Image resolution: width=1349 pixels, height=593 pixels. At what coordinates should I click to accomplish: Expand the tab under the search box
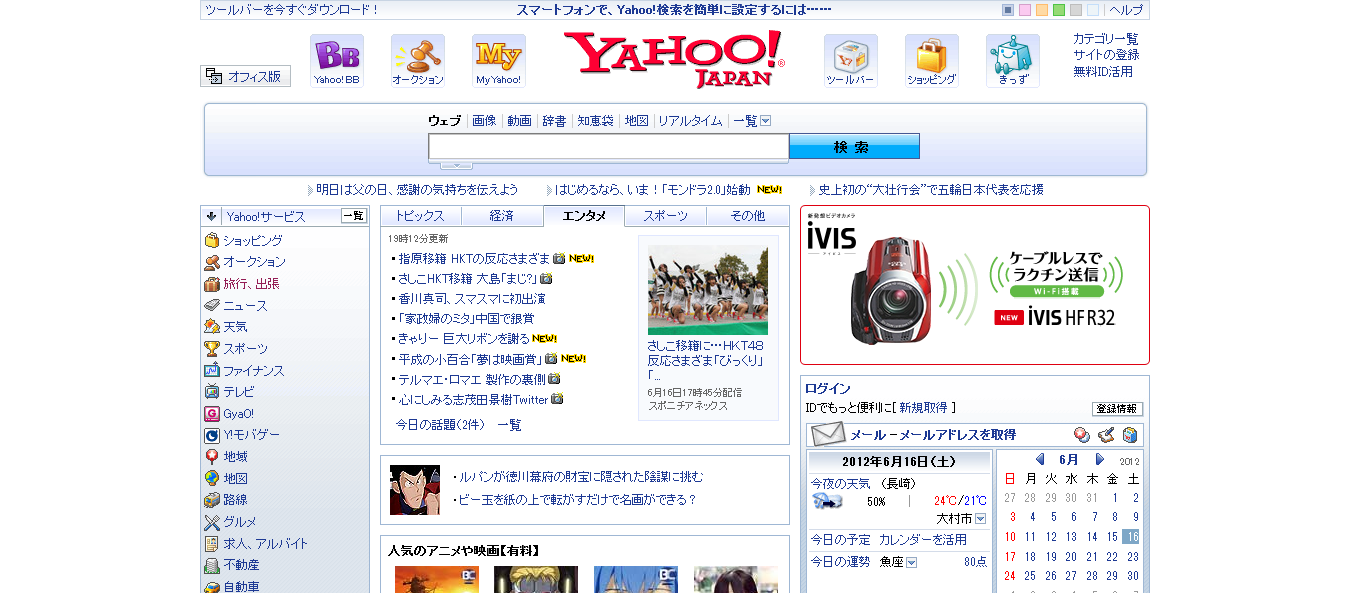click(456, 165)
